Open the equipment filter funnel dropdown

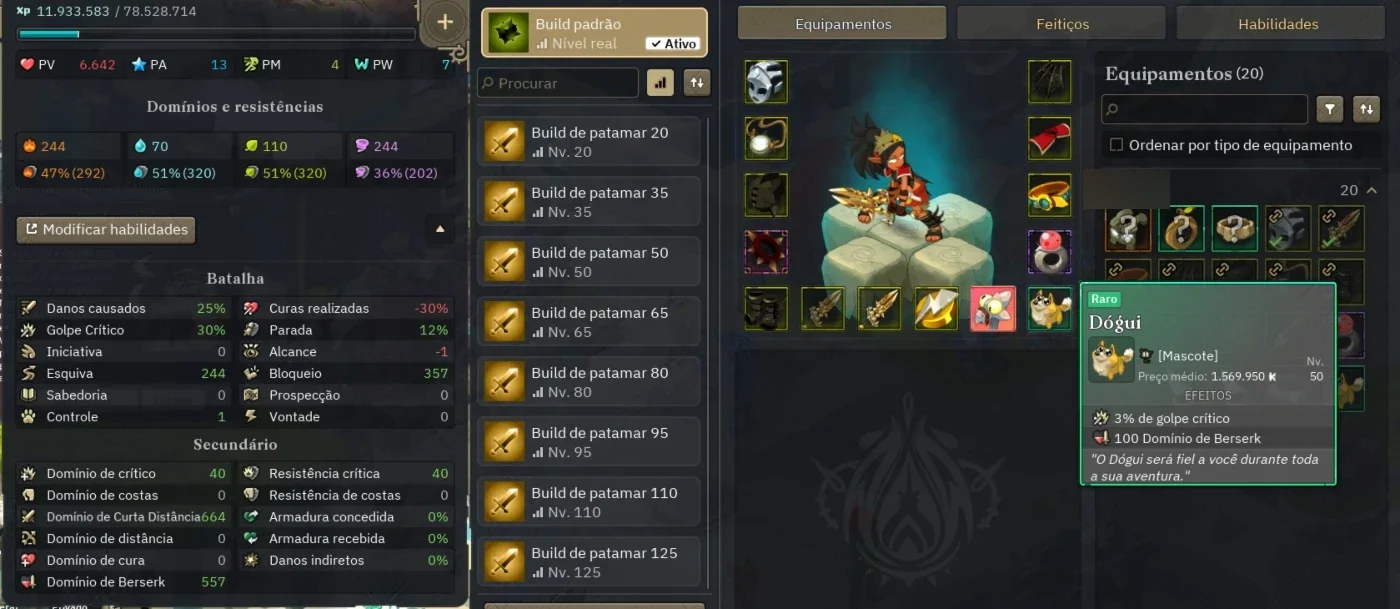coord(1330,109)
